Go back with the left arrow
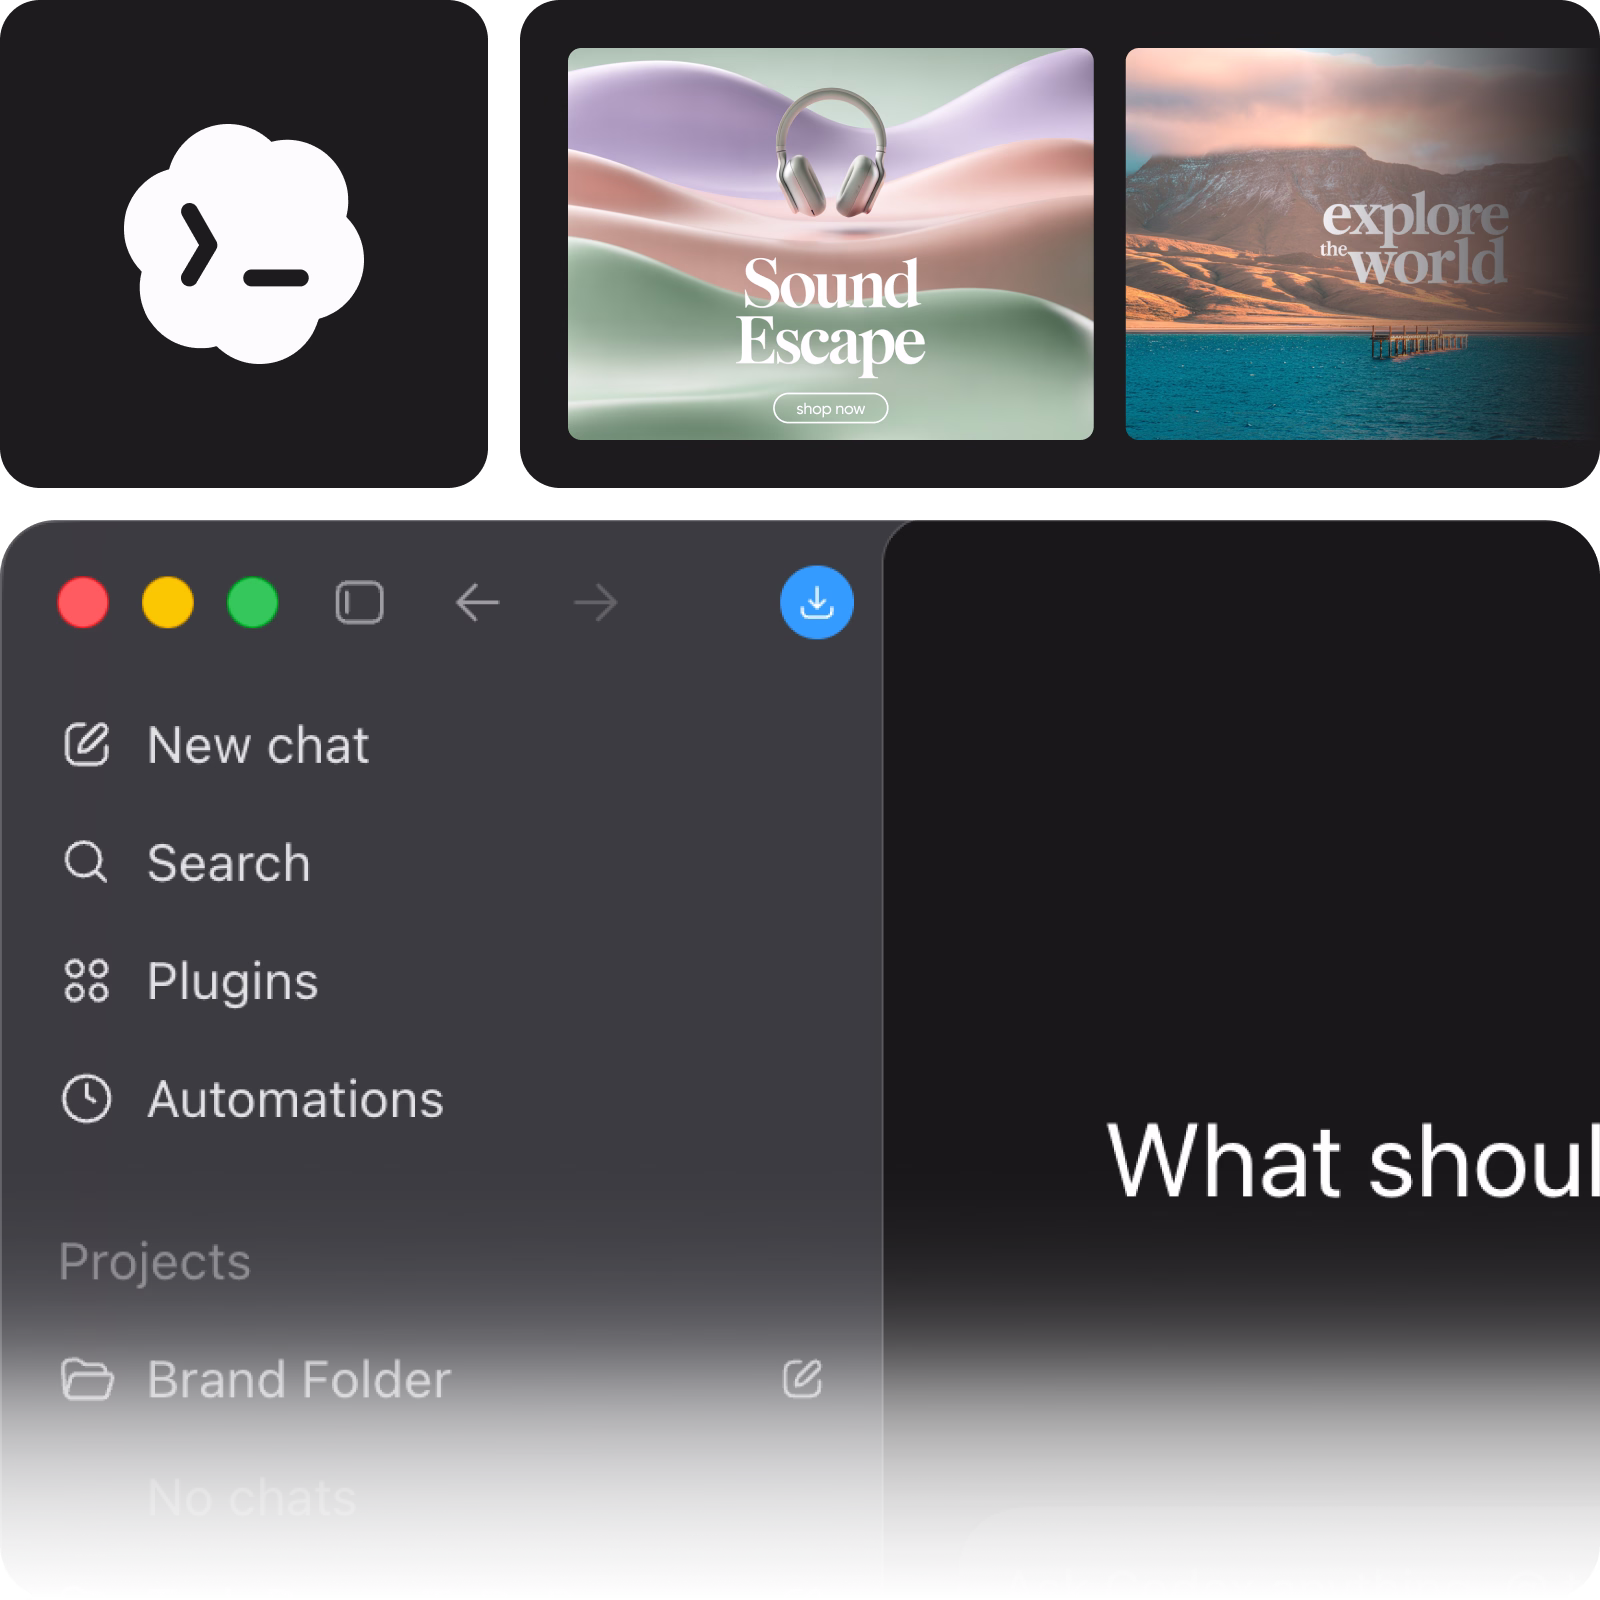This screenshot has width=1600, height=1600. tap(477, 603)
